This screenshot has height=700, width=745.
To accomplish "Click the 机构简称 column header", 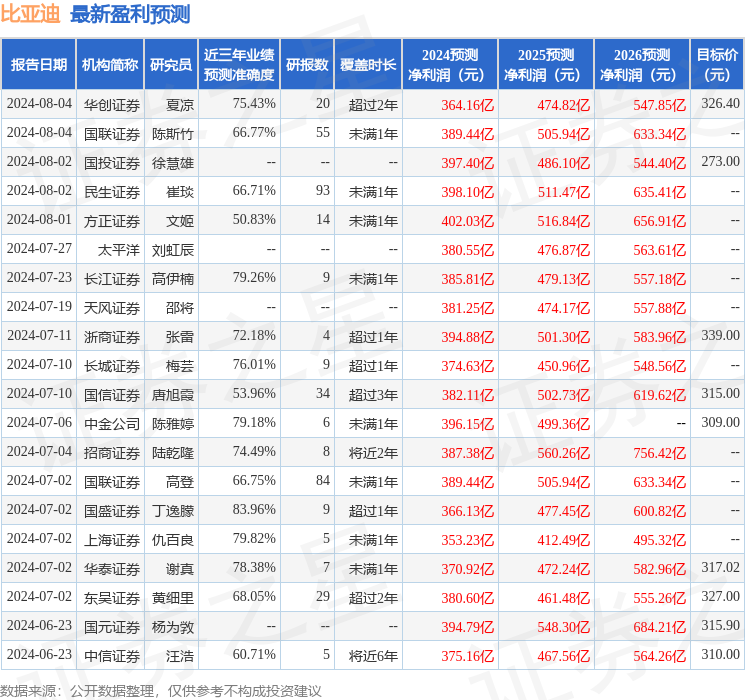I will coord(110,65).
